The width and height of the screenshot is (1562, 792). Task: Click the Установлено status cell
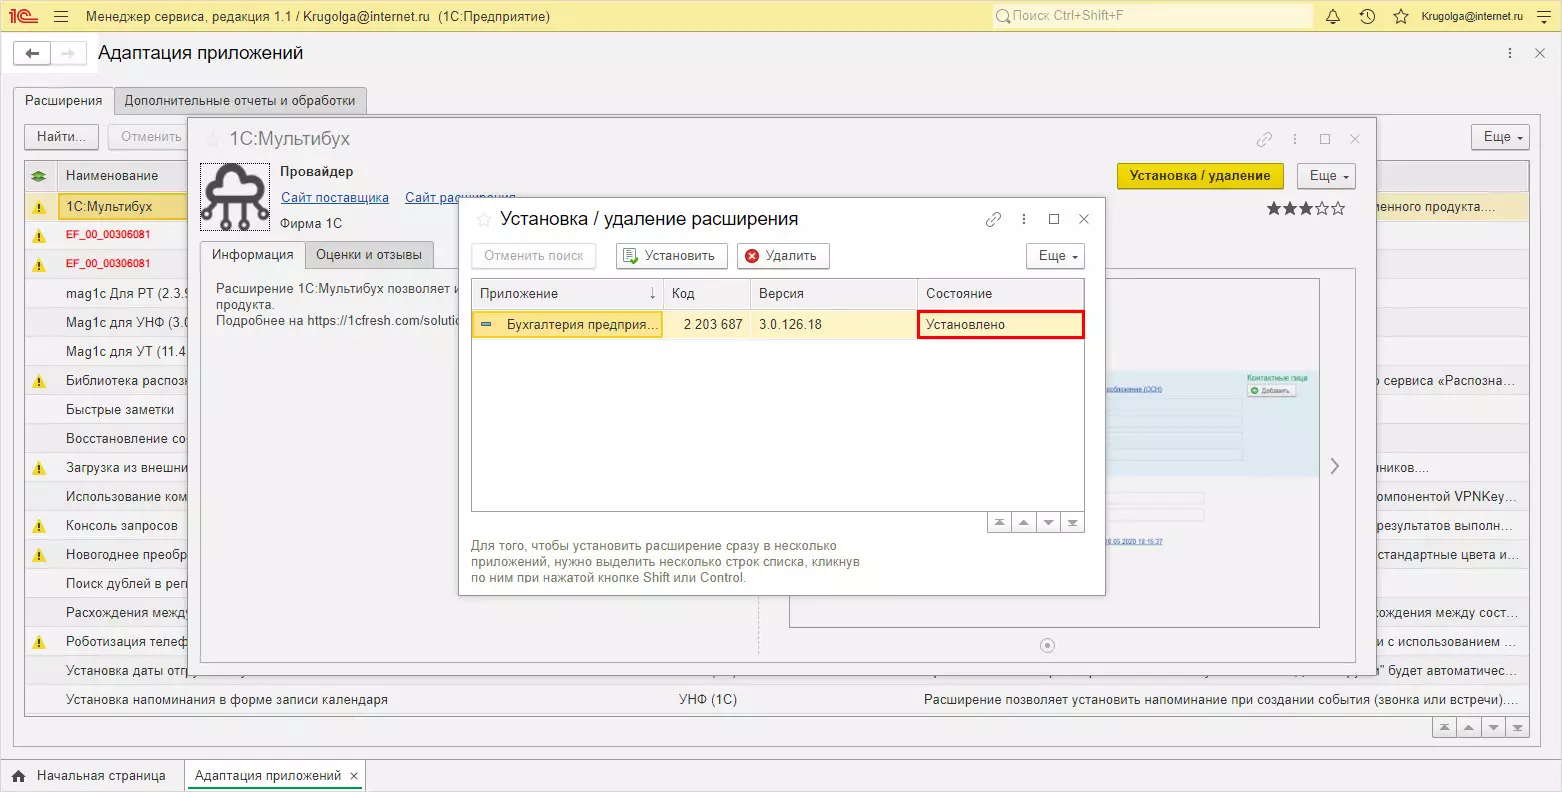(x=1000, y=325)
